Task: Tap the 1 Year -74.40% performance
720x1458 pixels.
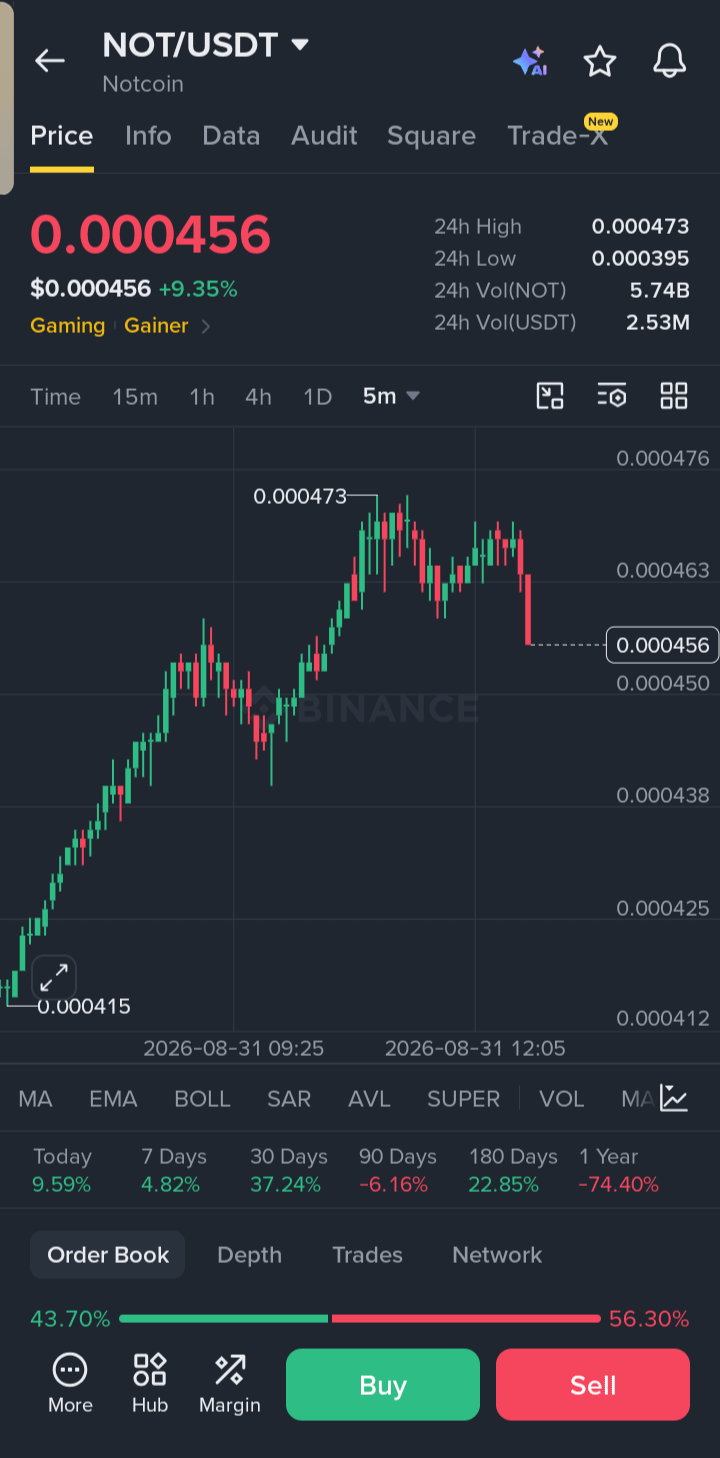Action: (619, 1171)
